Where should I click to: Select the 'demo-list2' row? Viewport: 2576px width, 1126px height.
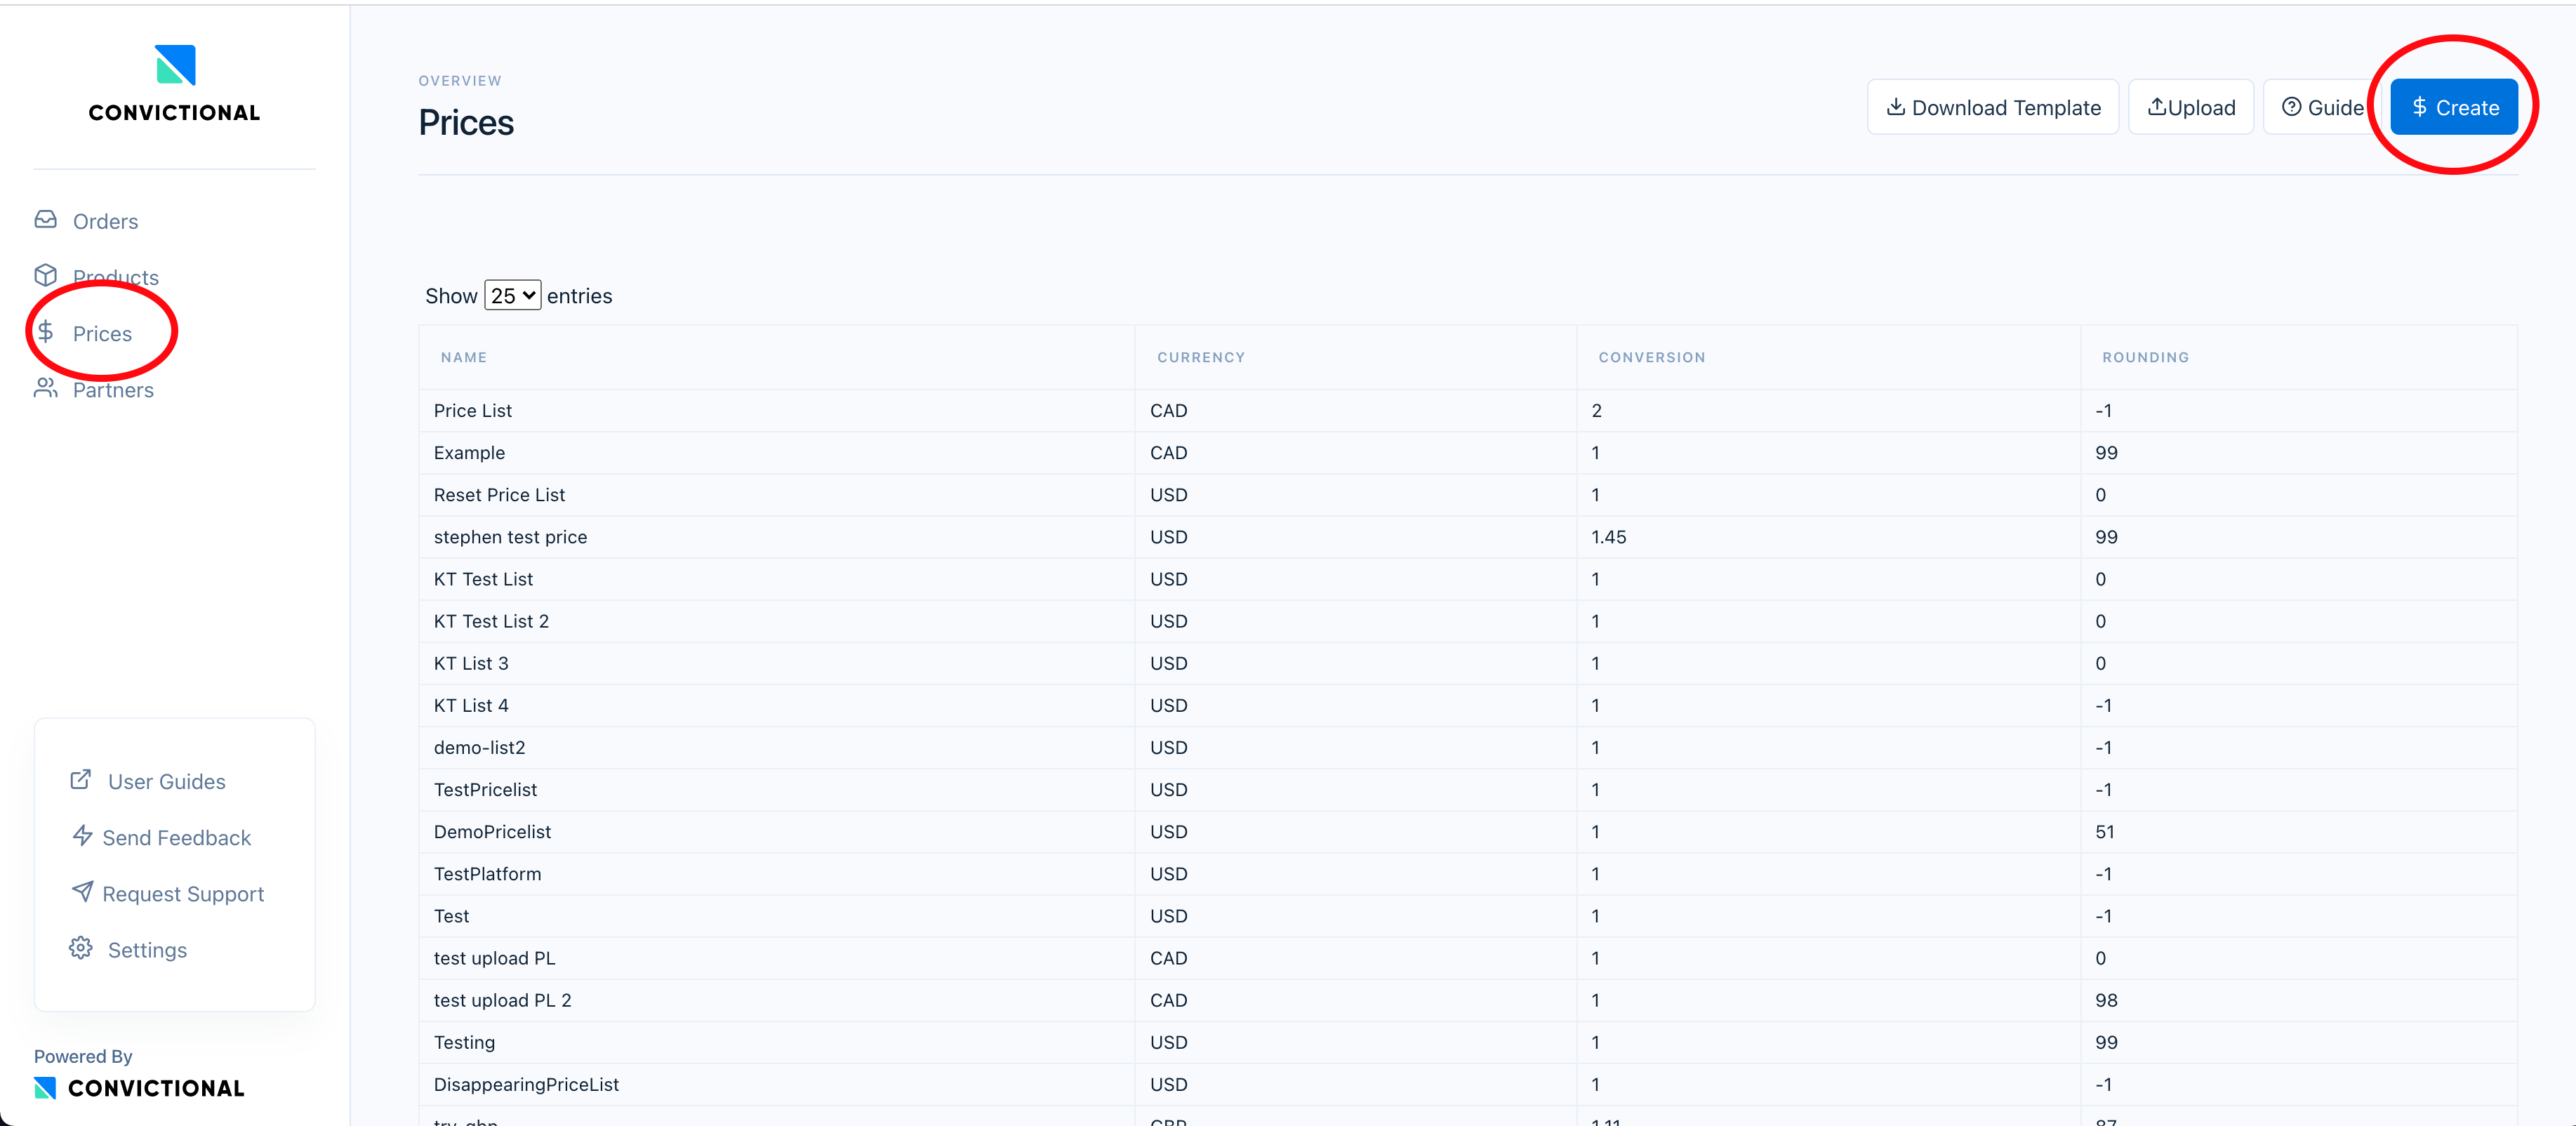(x=1468, y=747)
